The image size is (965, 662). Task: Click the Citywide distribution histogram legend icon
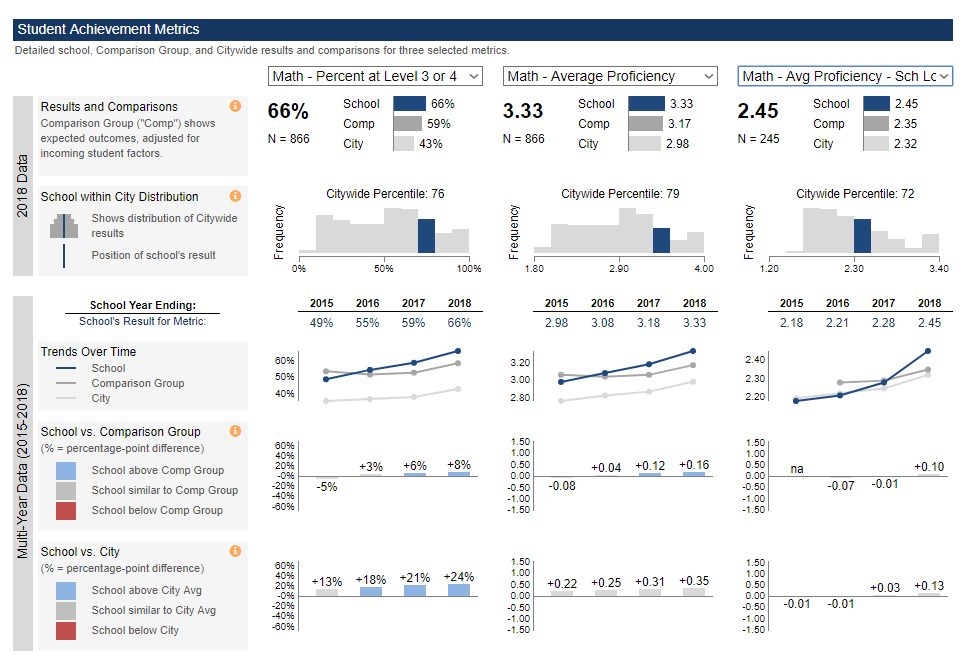pos(64,226)
